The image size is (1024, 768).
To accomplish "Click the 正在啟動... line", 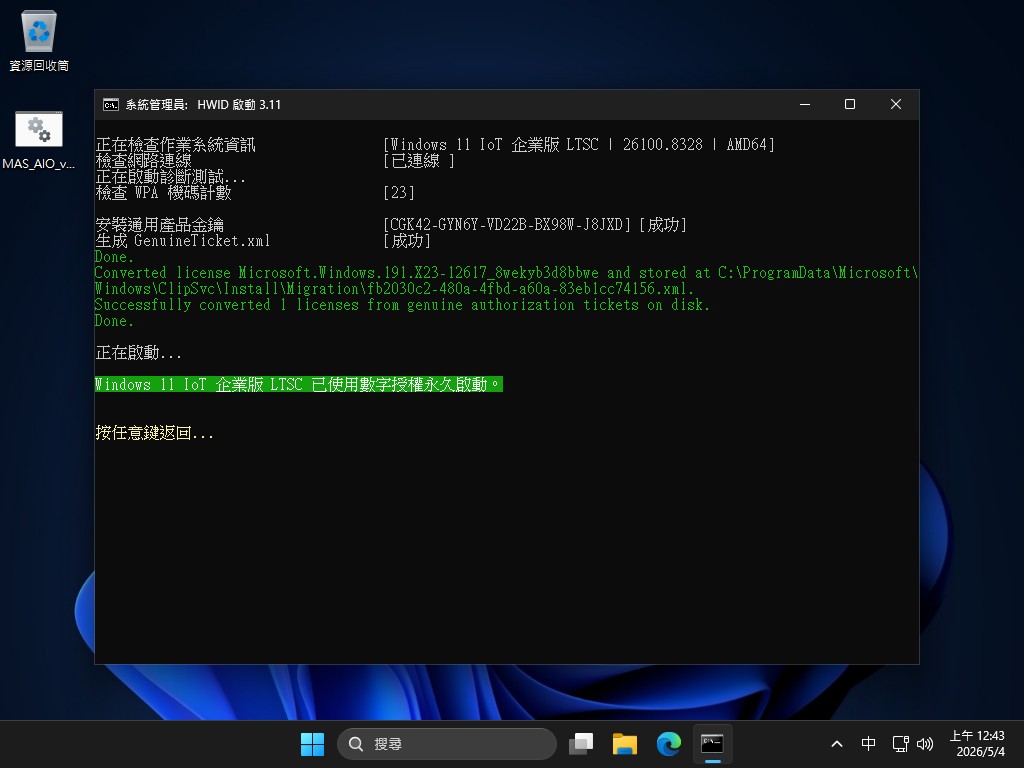I will [x=138, y=353].
